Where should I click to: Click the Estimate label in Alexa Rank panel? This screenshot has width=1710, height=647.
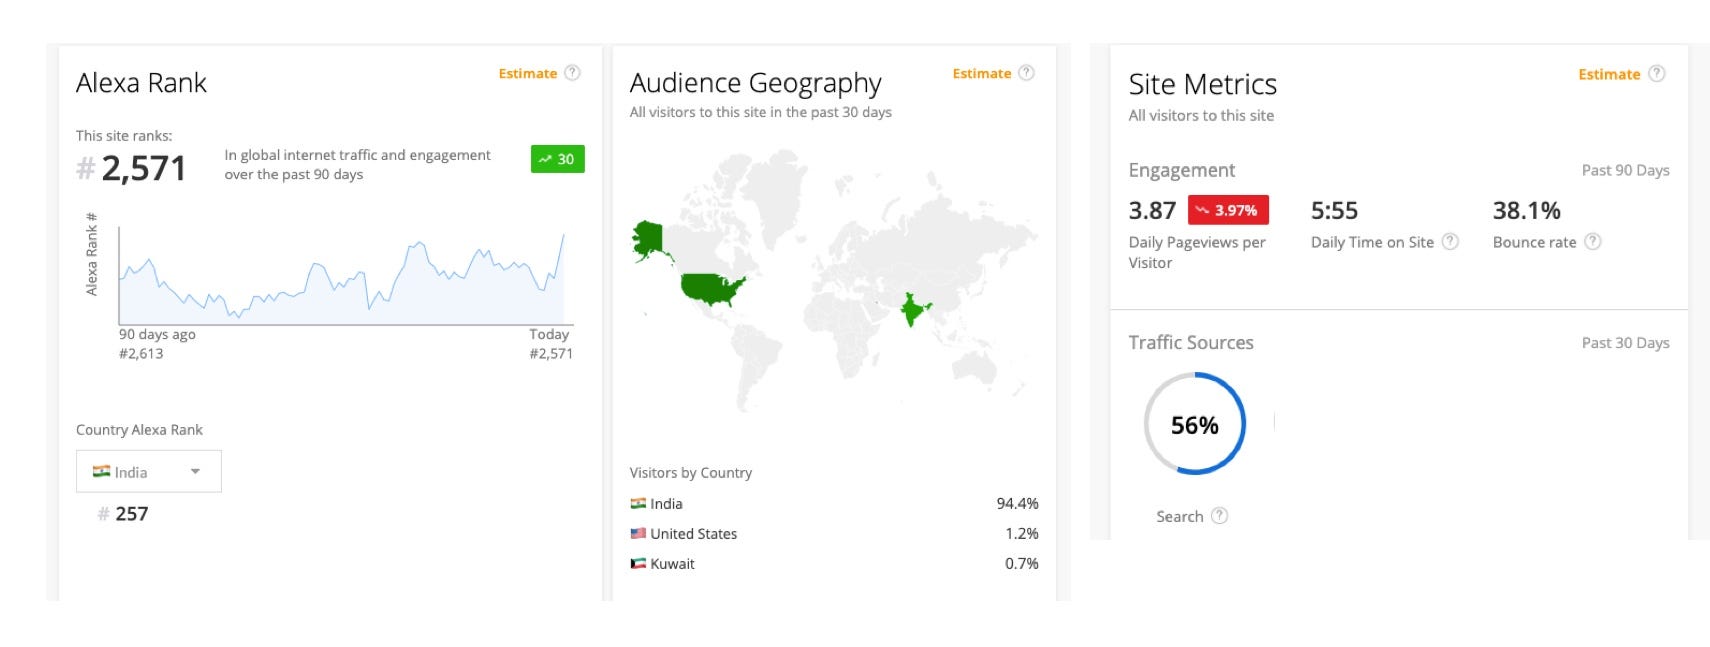527,73
